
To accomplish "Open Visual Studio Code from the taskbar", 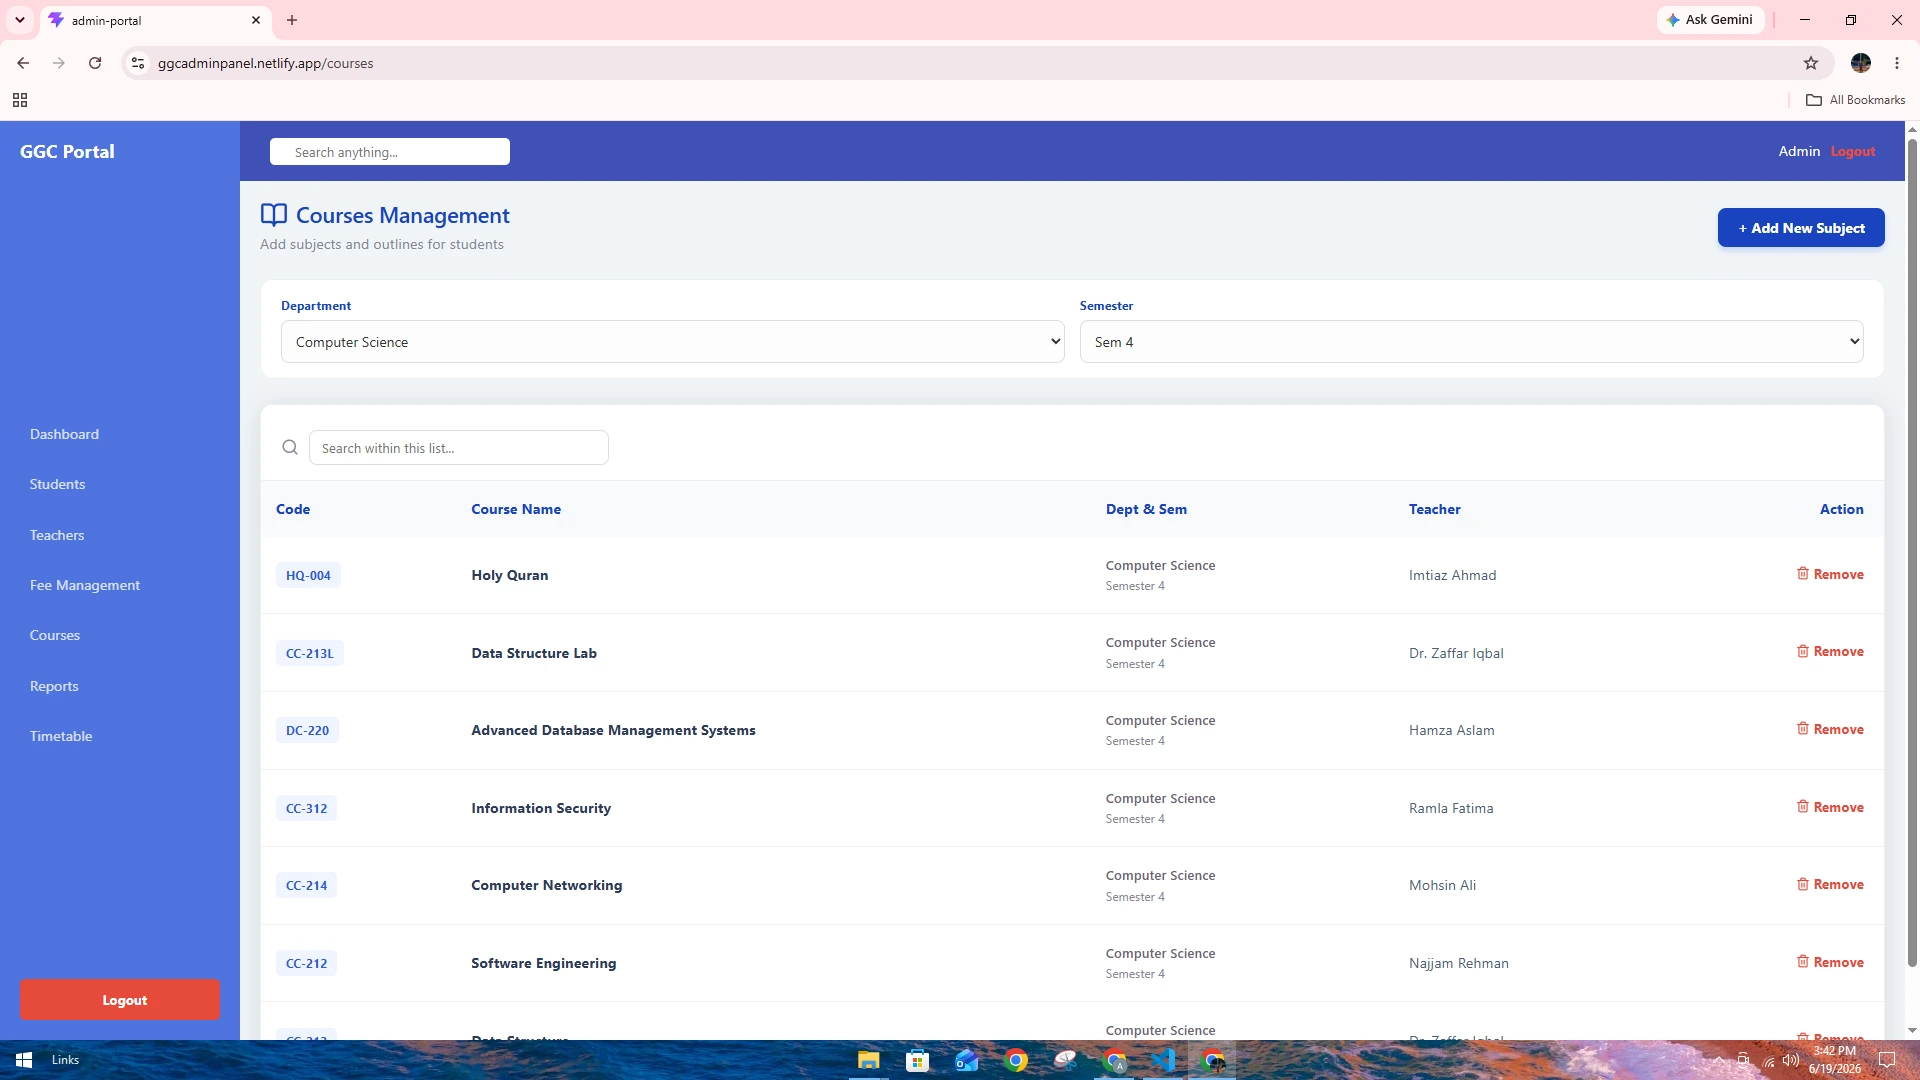I will click(x=1164, y=1060).
